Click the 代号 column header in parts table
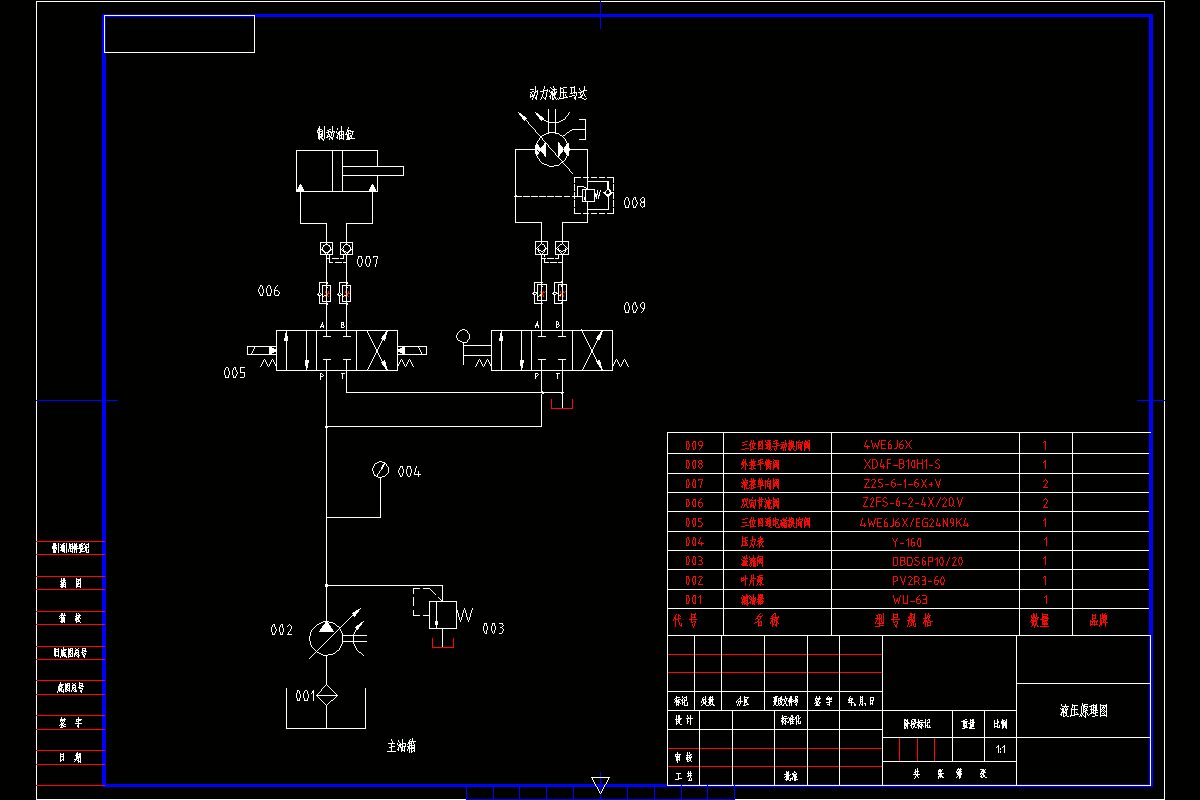The width and height of the screenshot is (1200, 800). tap(685, 621)
